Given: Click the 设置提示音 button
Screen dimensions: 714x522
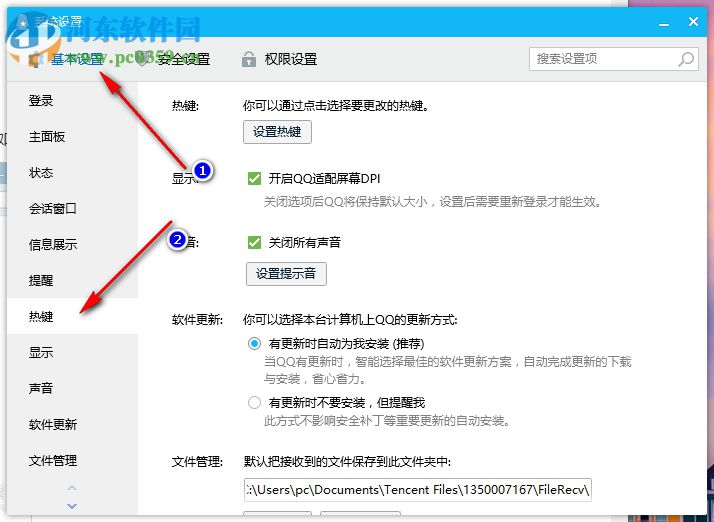Looking at the screenshot, I should click(286, 274).
